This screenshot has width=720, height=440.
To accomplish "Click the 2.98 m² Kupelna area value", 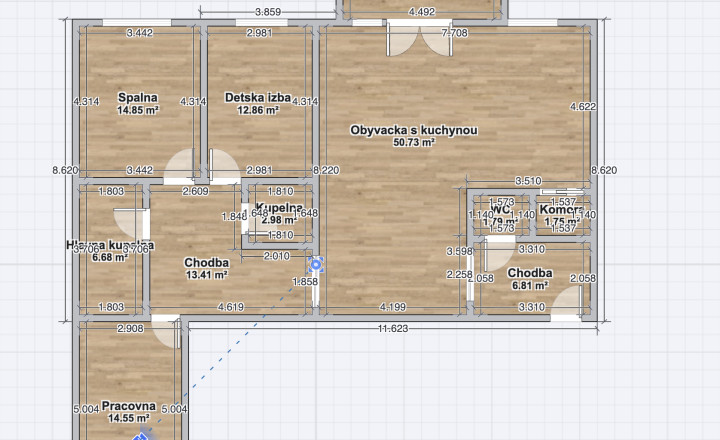I will (x=279, y=220).
